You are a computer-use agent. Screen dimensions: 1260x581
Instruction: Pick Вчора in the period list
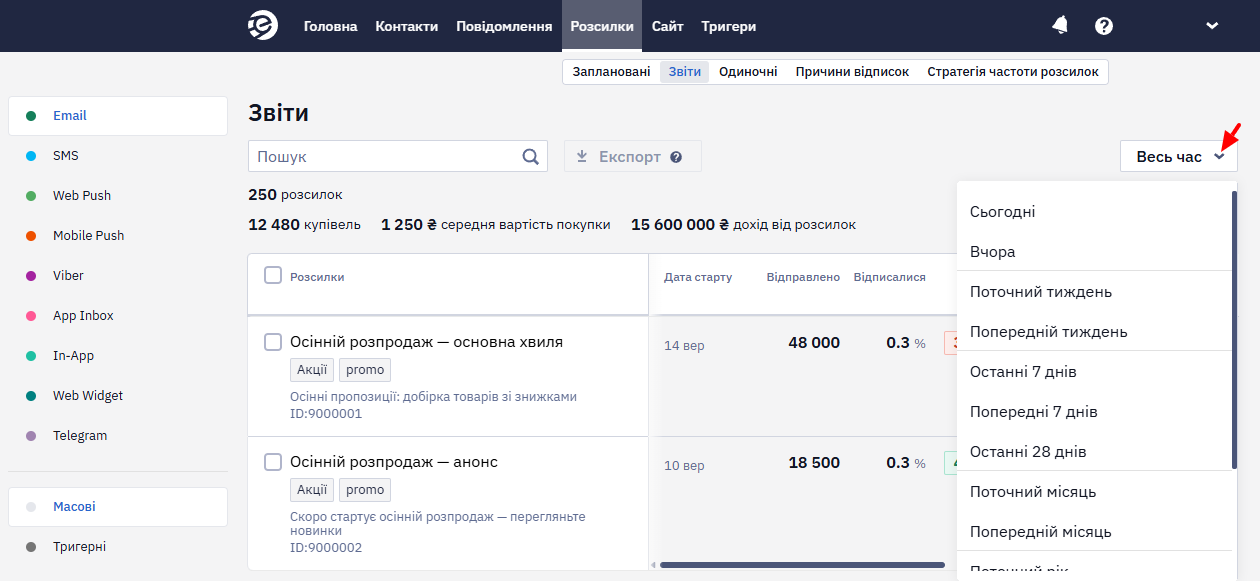pos(1094,252)
